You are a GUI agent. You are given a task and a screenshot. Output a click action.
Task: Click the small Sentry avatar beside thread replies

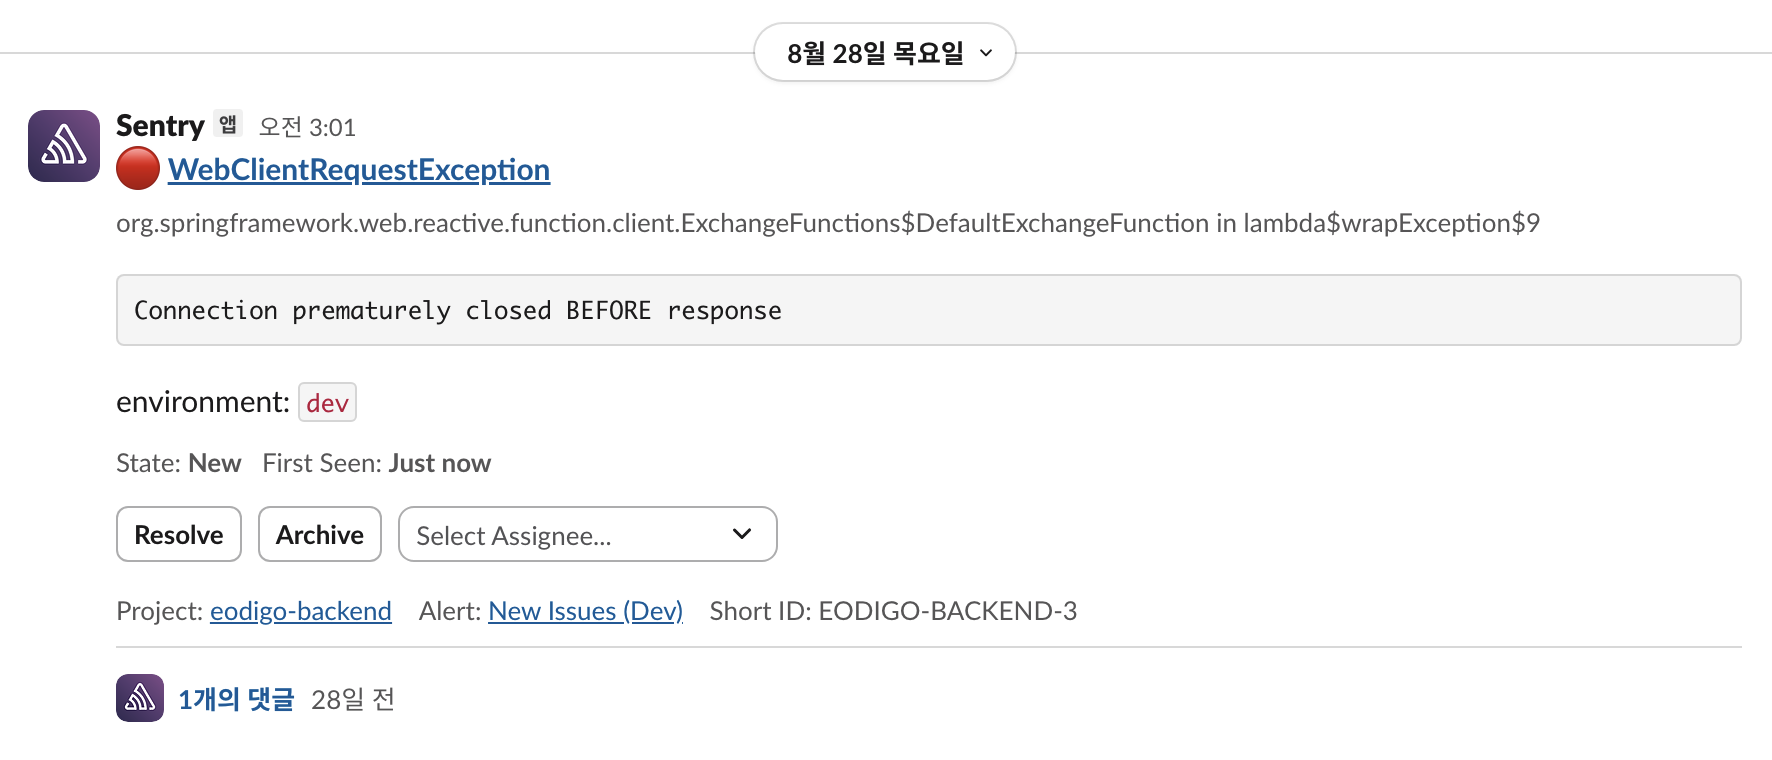pos(140,698)
